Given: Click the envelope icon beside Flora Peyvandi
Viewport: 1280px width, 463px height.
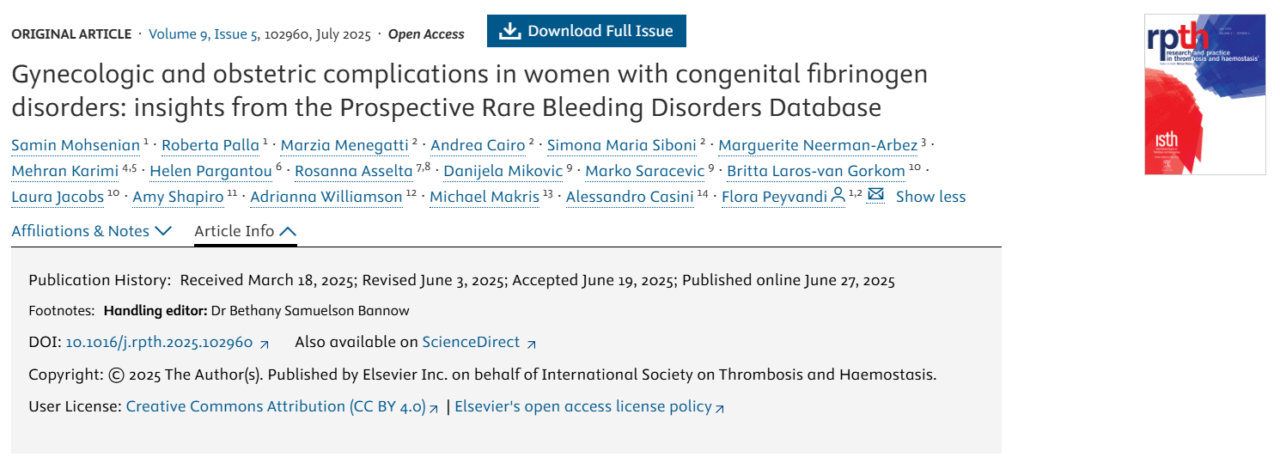Looking at the screenshot, I should point(875,196).
